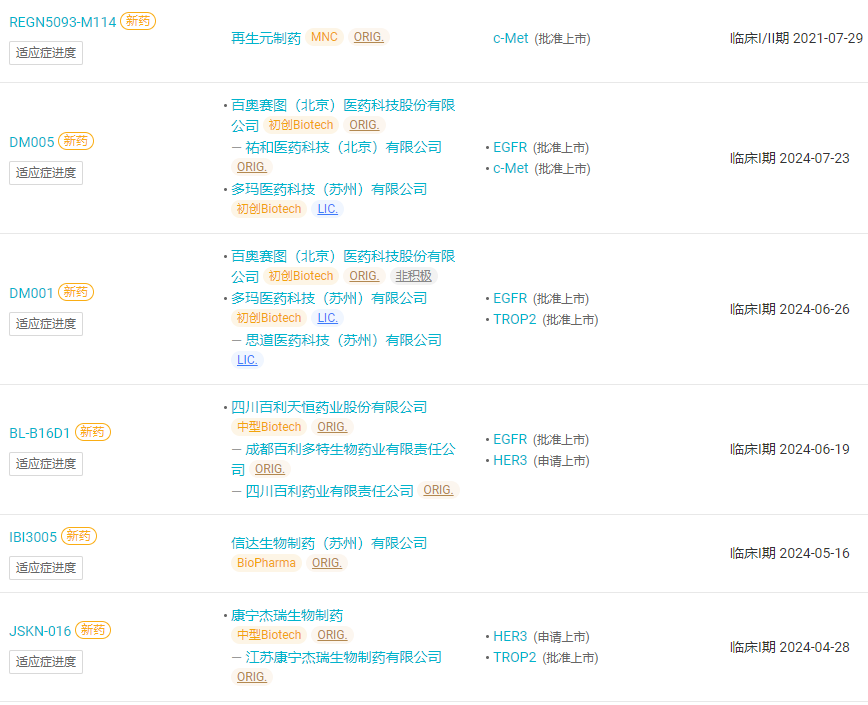Open the c-Met target in REGN5093-M114 row
Image resolution: width=868 pixels, height=705 pixels.
tap(510, 38)
